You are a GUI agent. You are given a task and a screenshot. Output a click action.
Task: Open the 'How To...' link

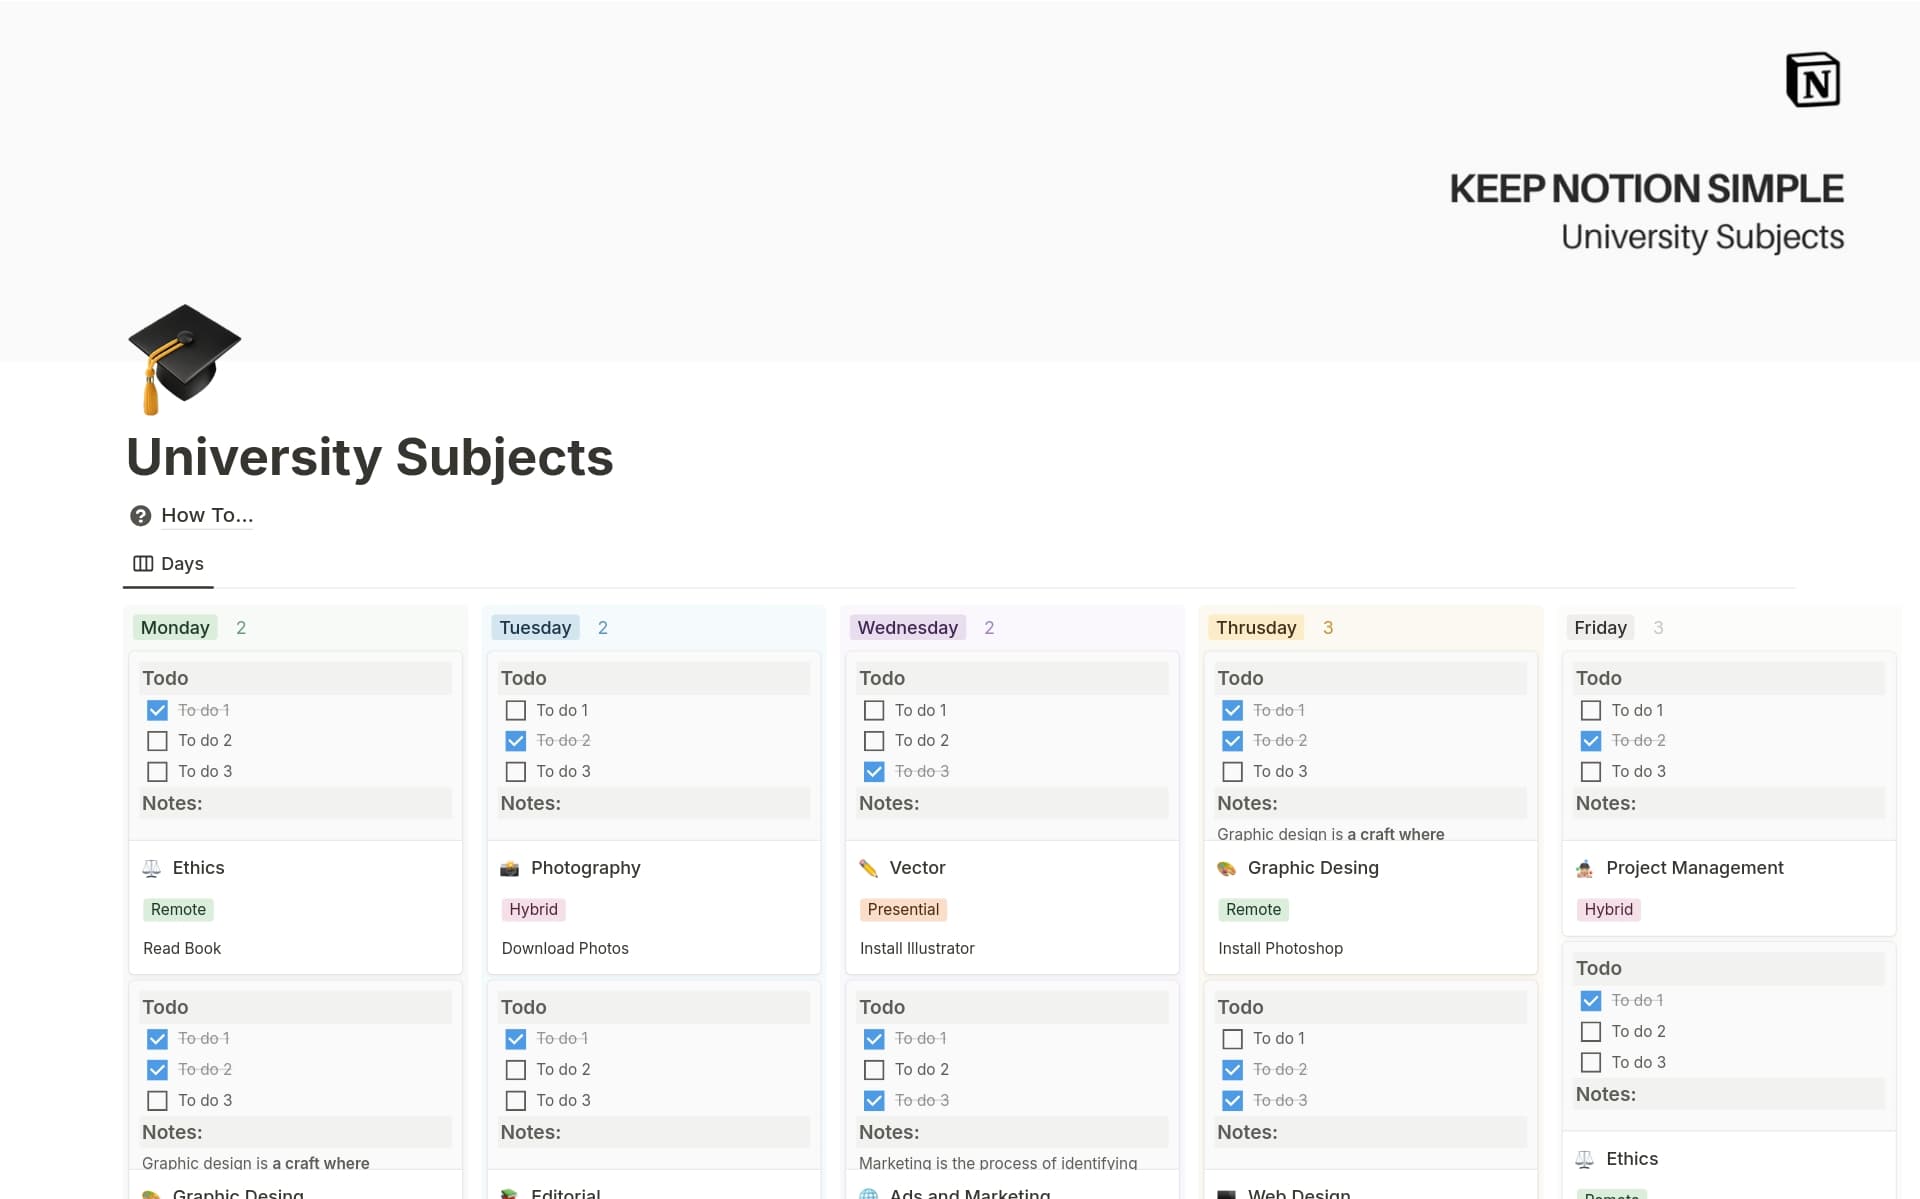tap(206, 515)
